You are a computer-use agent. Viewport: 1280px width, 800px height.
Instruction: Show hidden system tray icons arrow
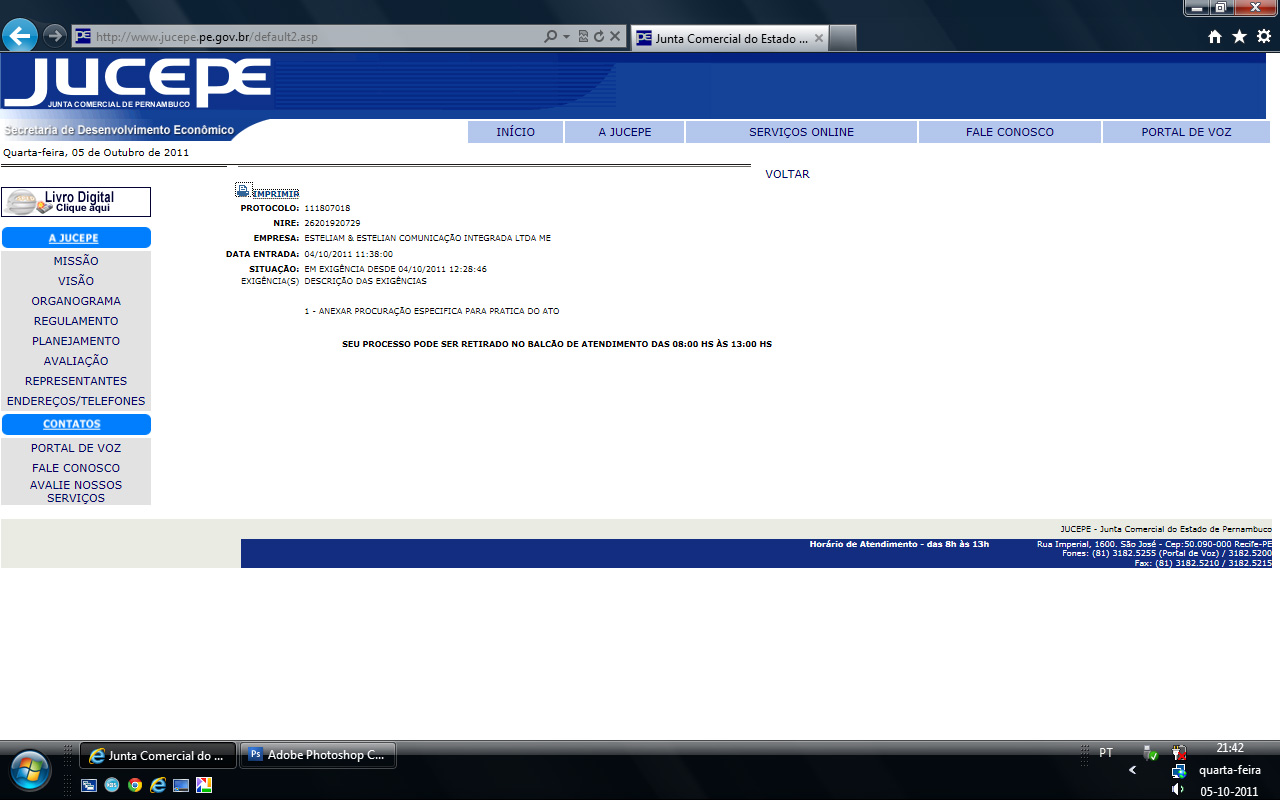[1132, 770]
